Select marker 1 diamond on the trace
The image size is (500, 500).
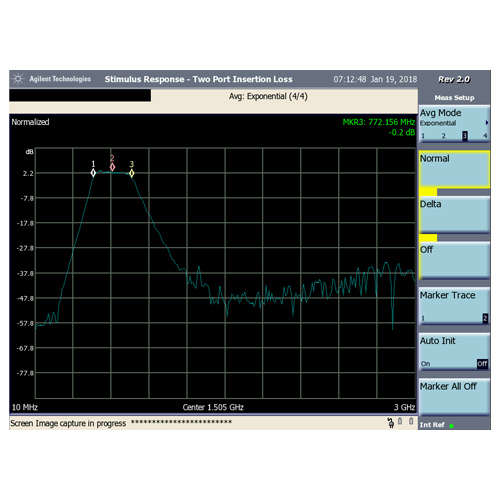[93, 173]
